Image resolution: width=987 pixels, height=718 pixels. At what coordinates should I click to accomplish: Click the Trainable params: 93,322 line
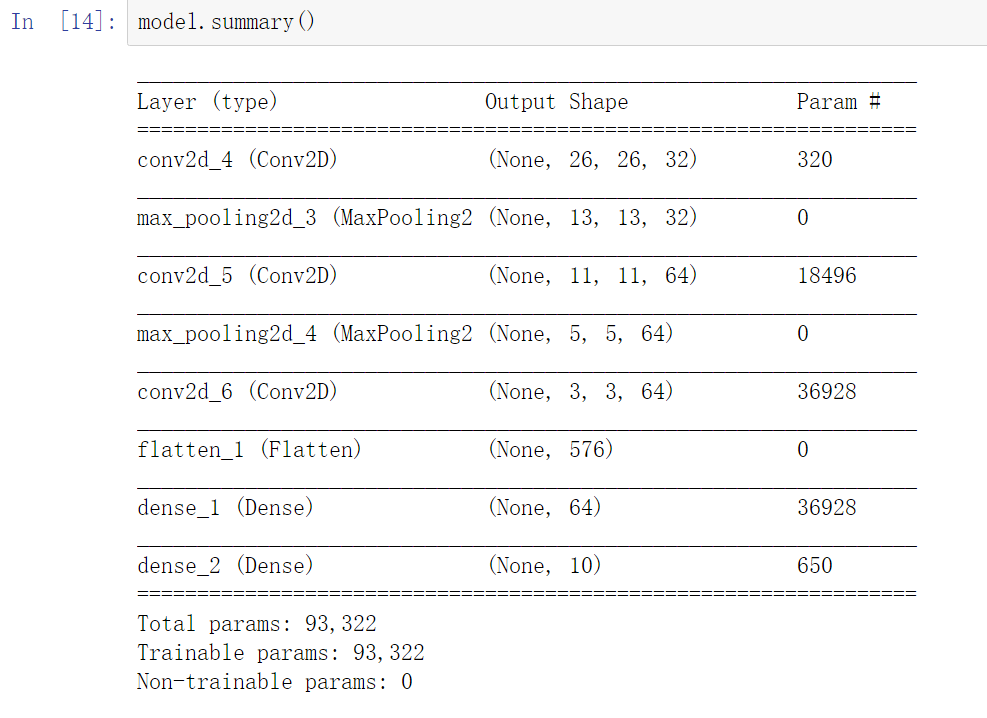280,653
